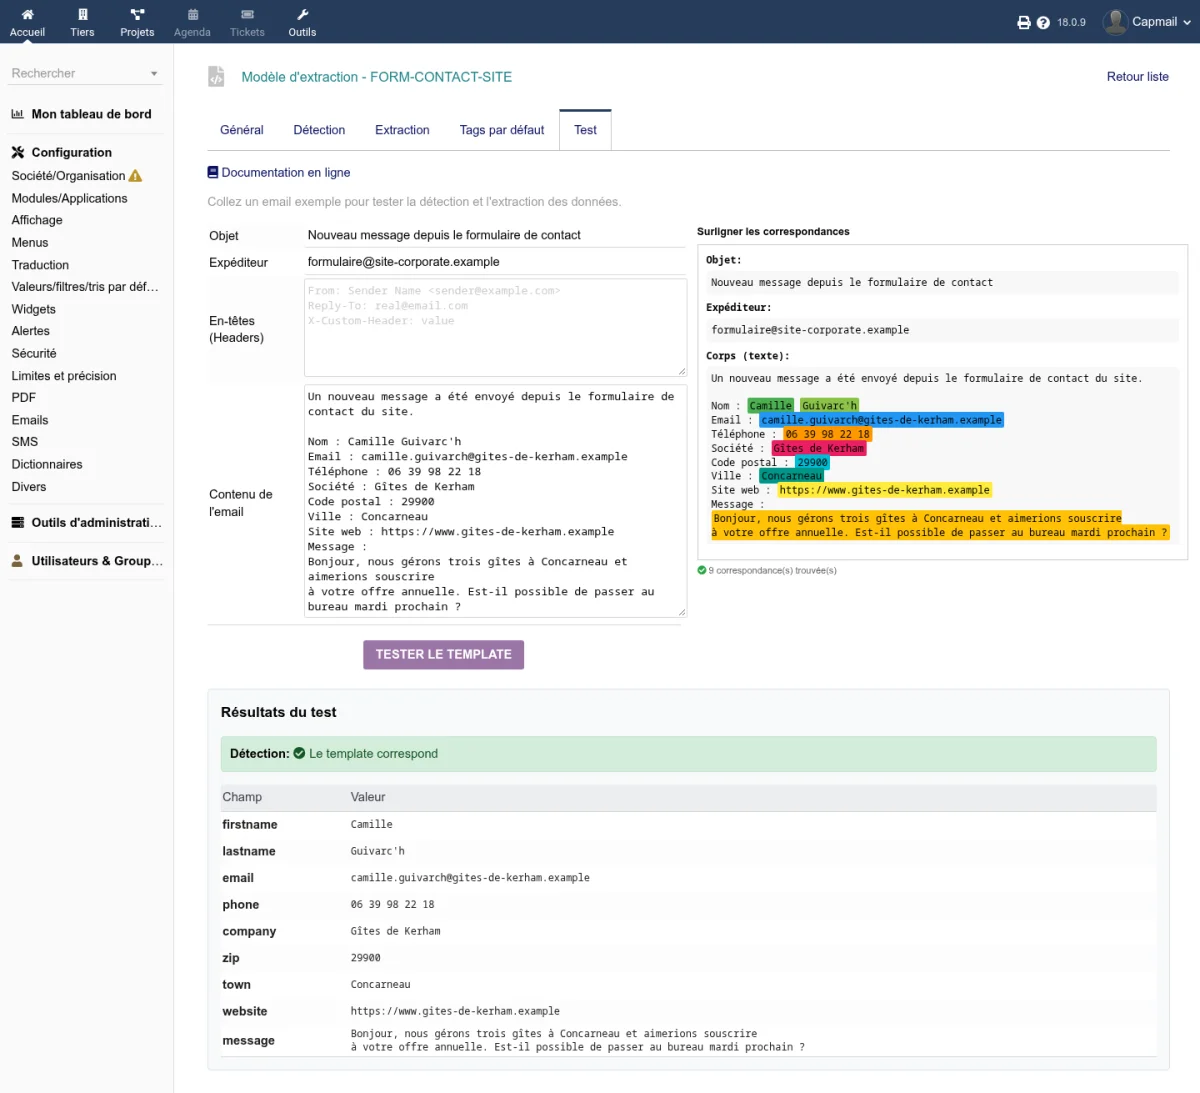The image size is (1200, 1093).
Task: Click the highlighted website URL match
Action: (885, 490)
